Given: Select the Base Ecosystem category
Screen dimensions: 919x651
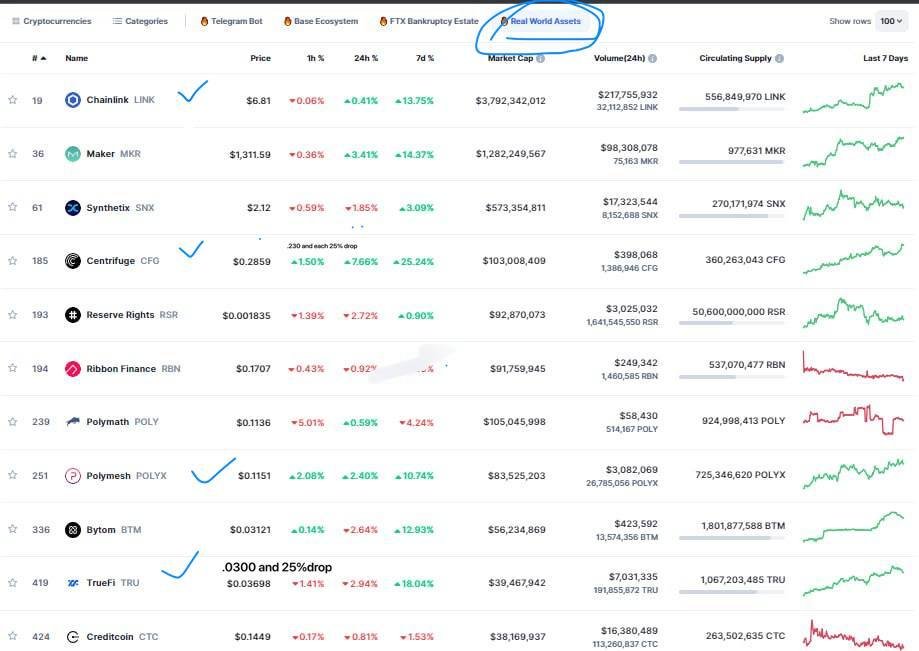Looking at the screenshot, I should point(321,21).
